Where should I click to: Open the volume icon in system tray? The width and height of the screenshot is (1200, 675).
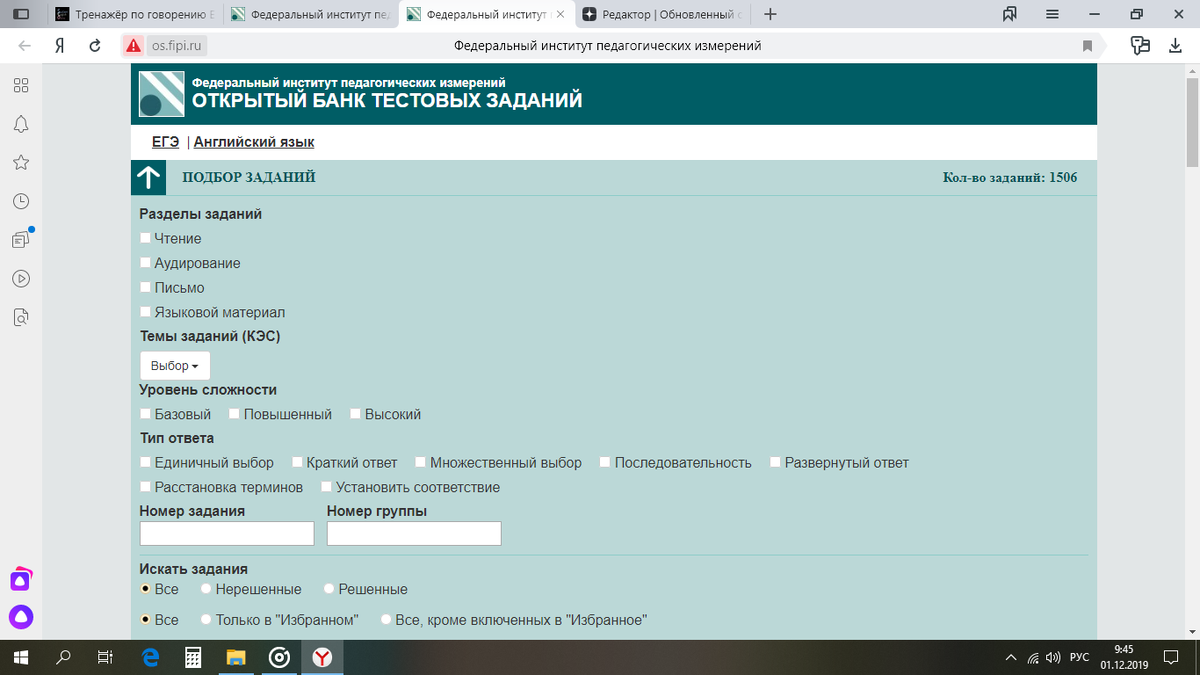[1052, 658]
